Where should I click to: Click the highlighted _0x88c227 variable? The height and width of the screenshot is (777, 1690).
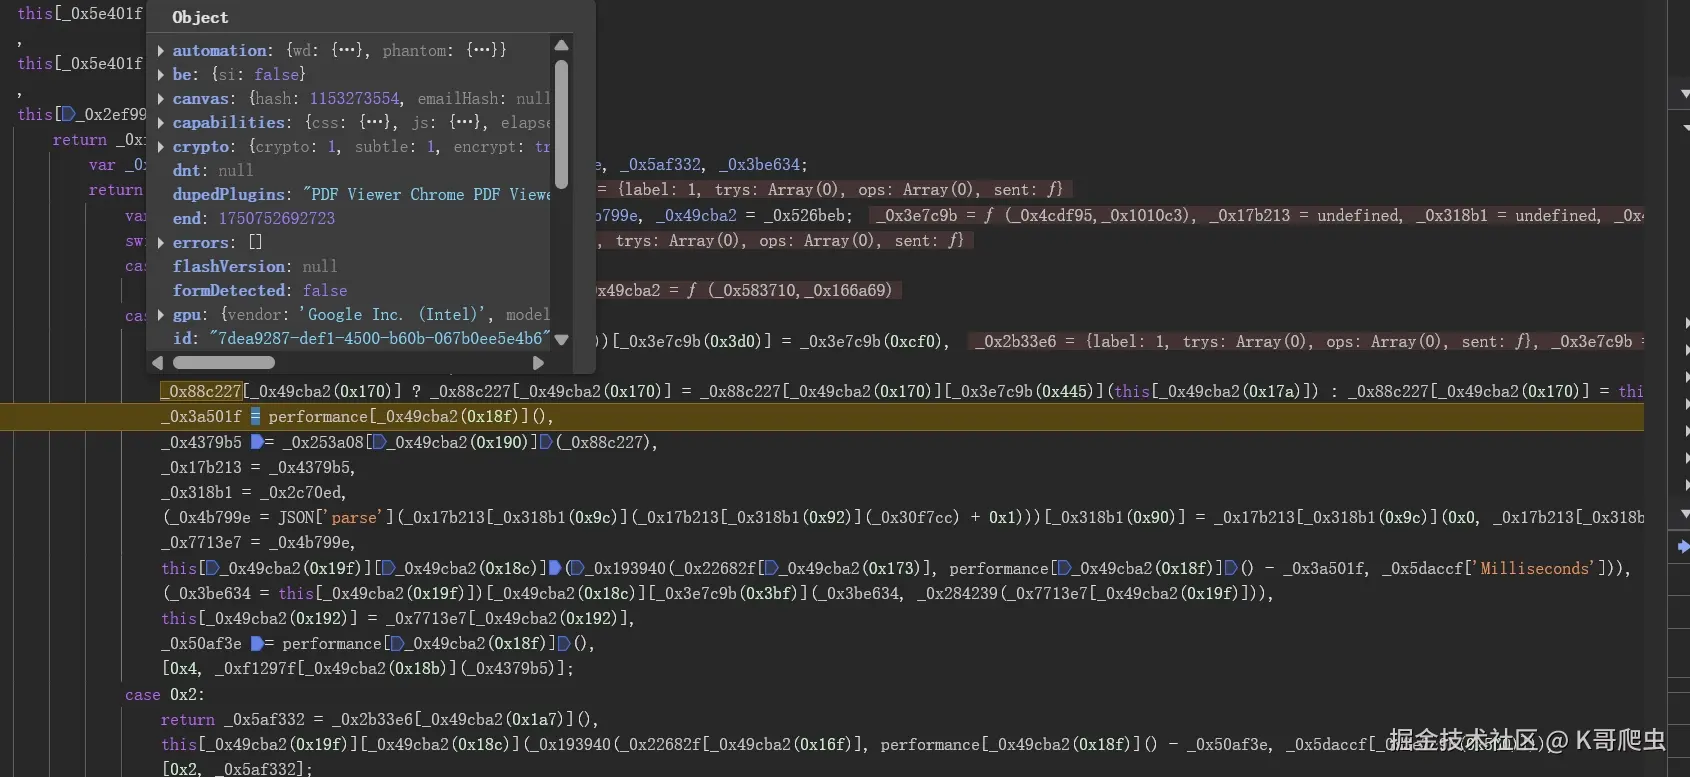click(201, 391)
